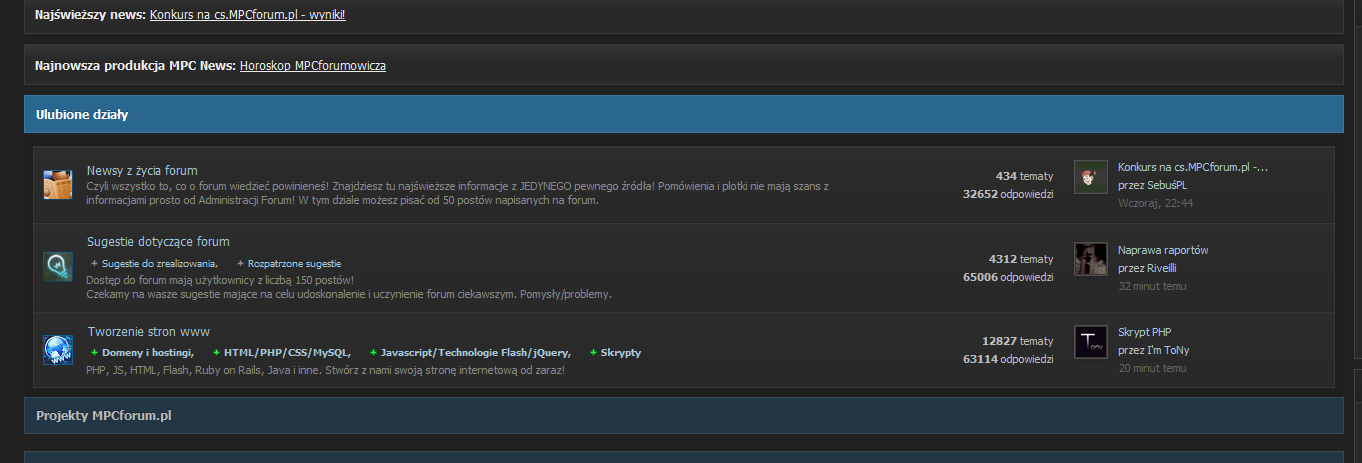Viewport: 1362px width, 463px height.
Task: Click the 12827 tematy count
Action: click(1018, 341)
